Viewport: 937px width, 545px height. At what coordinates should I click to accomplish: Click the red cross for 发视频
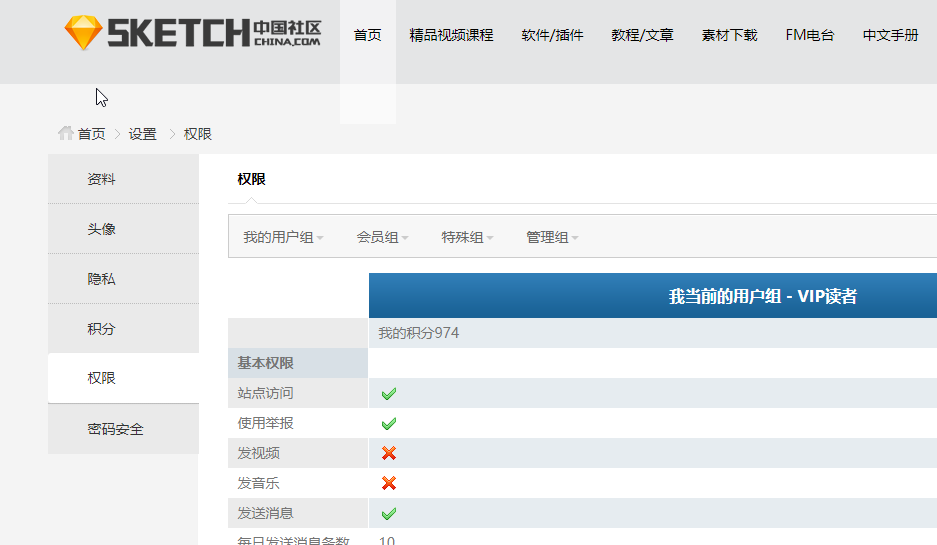click(389, 453)
